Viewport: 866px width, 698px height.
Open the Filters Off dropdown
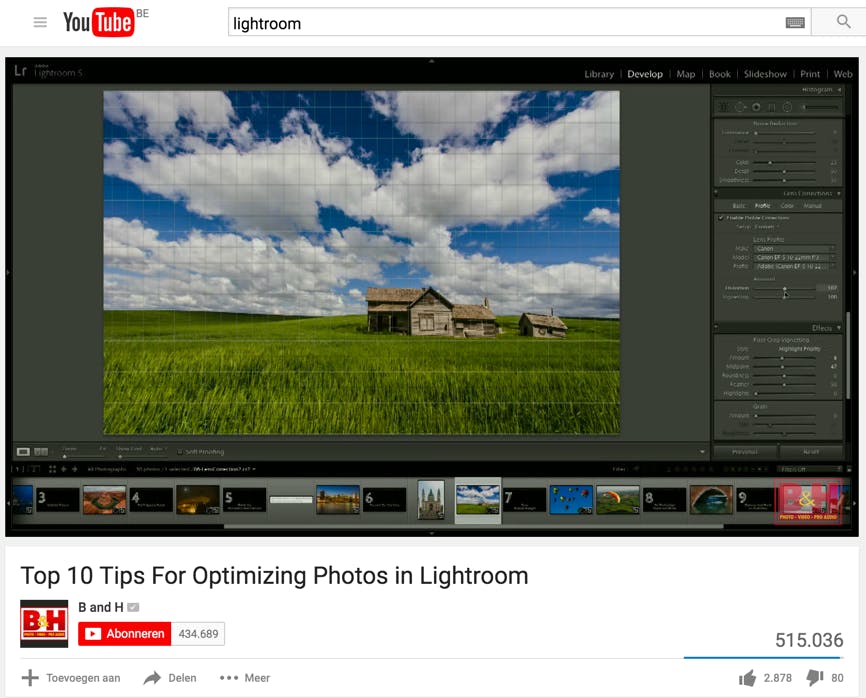pyautogui.click(x=811, y=469)
